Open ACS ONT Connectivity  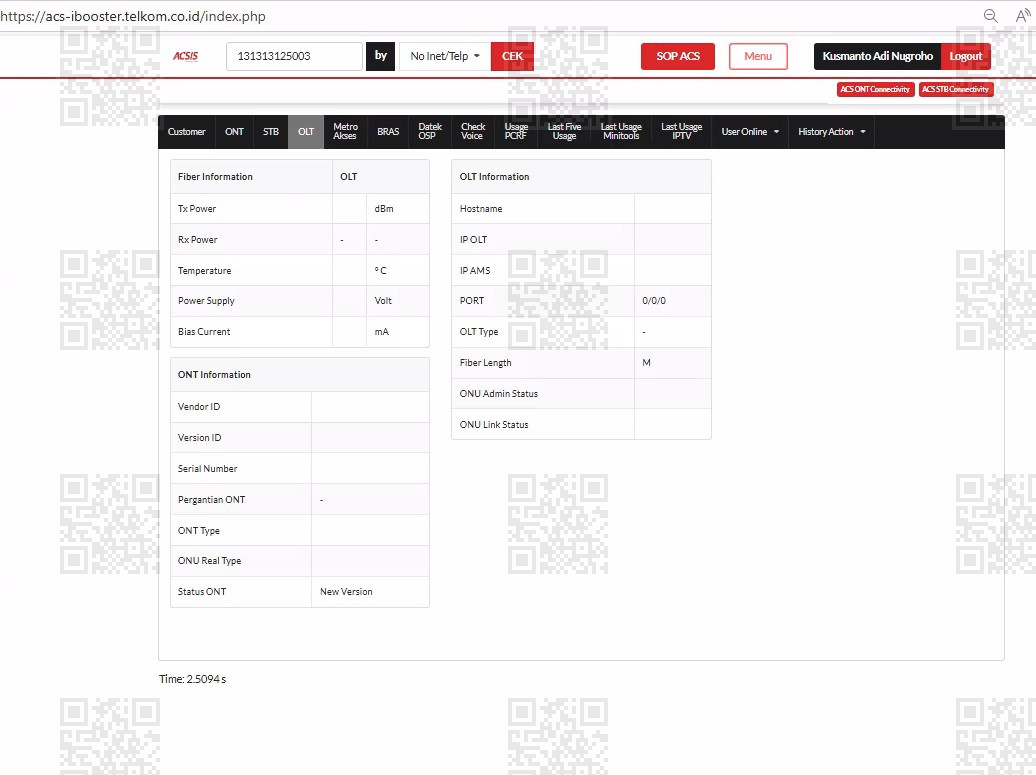click(x=875, y=89)
